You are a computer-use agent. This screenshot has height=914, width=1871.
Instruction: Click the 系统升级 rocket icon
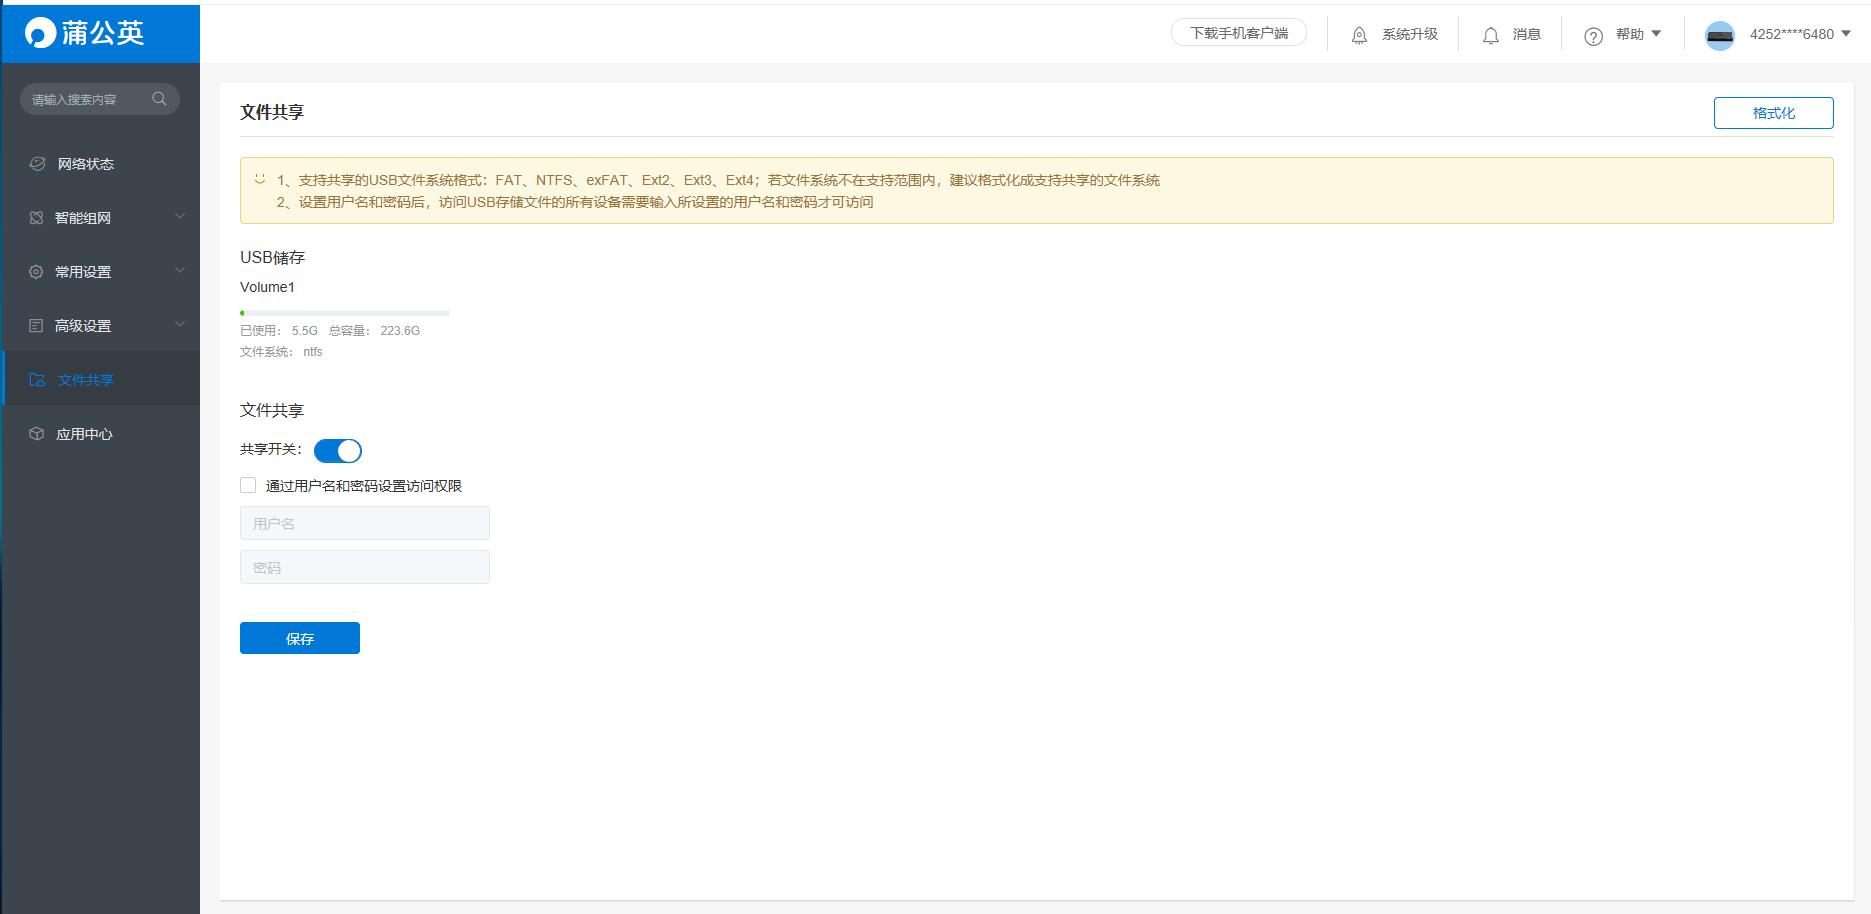(1359, 35)
